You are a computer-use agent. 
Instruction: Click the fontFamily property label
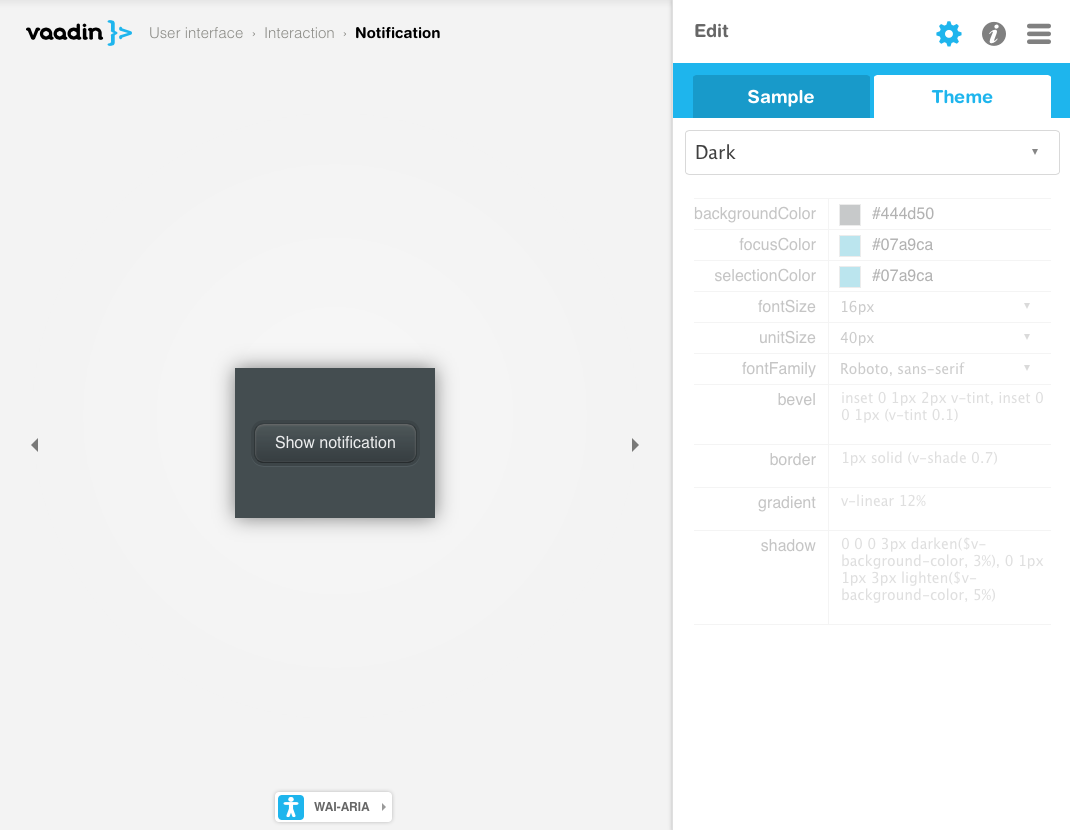(x=779, y=369)
